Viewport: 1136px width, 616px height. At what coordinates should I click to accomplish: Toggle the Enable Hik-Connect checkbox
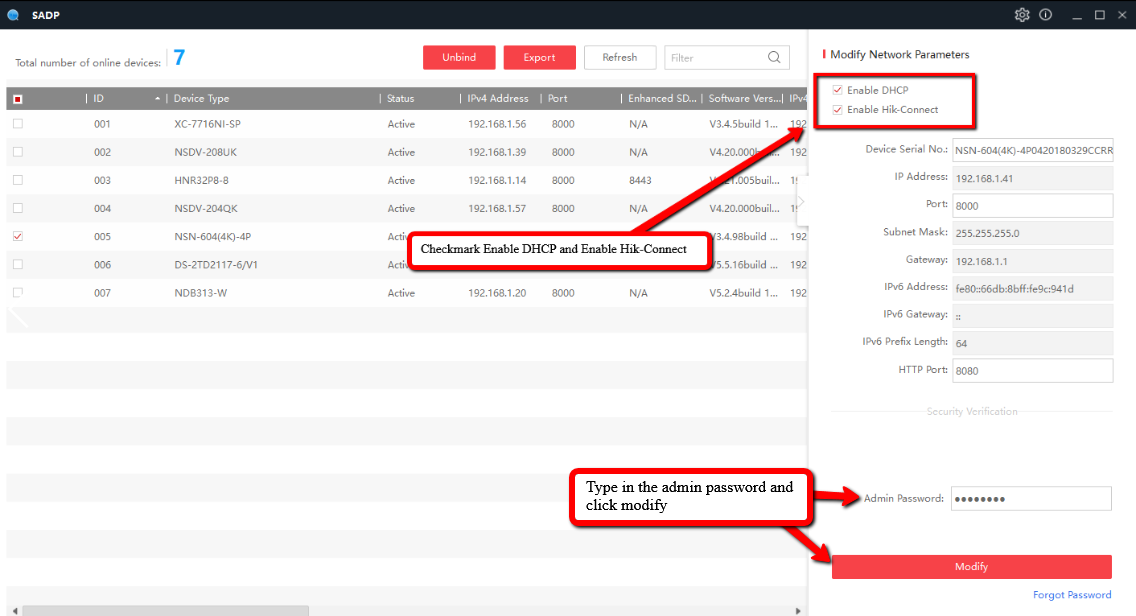(x=838, y=109)
